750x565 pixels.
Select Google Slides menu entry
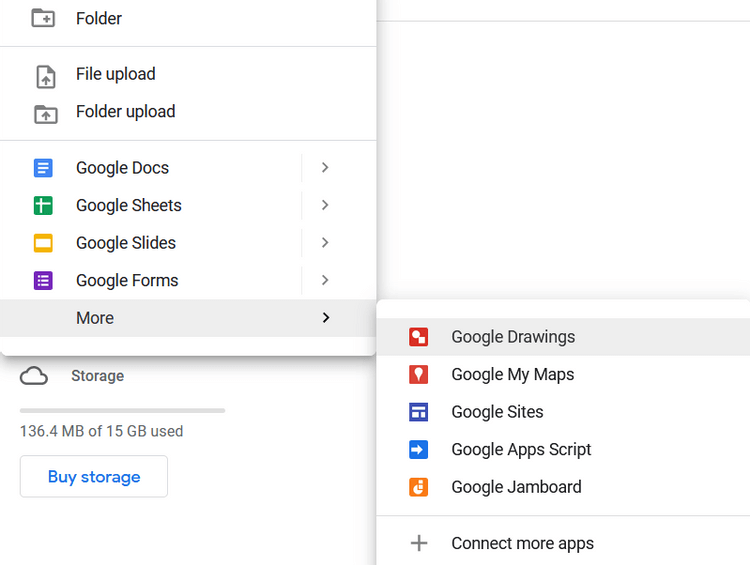pyautogui.click(x=188, y=243)
